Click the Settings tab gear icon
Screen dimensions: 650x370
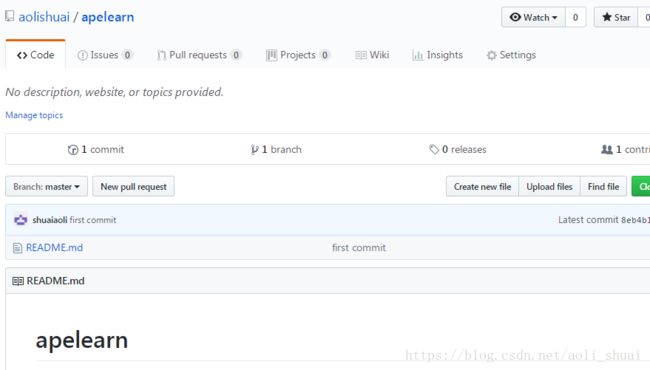(492, 55)
